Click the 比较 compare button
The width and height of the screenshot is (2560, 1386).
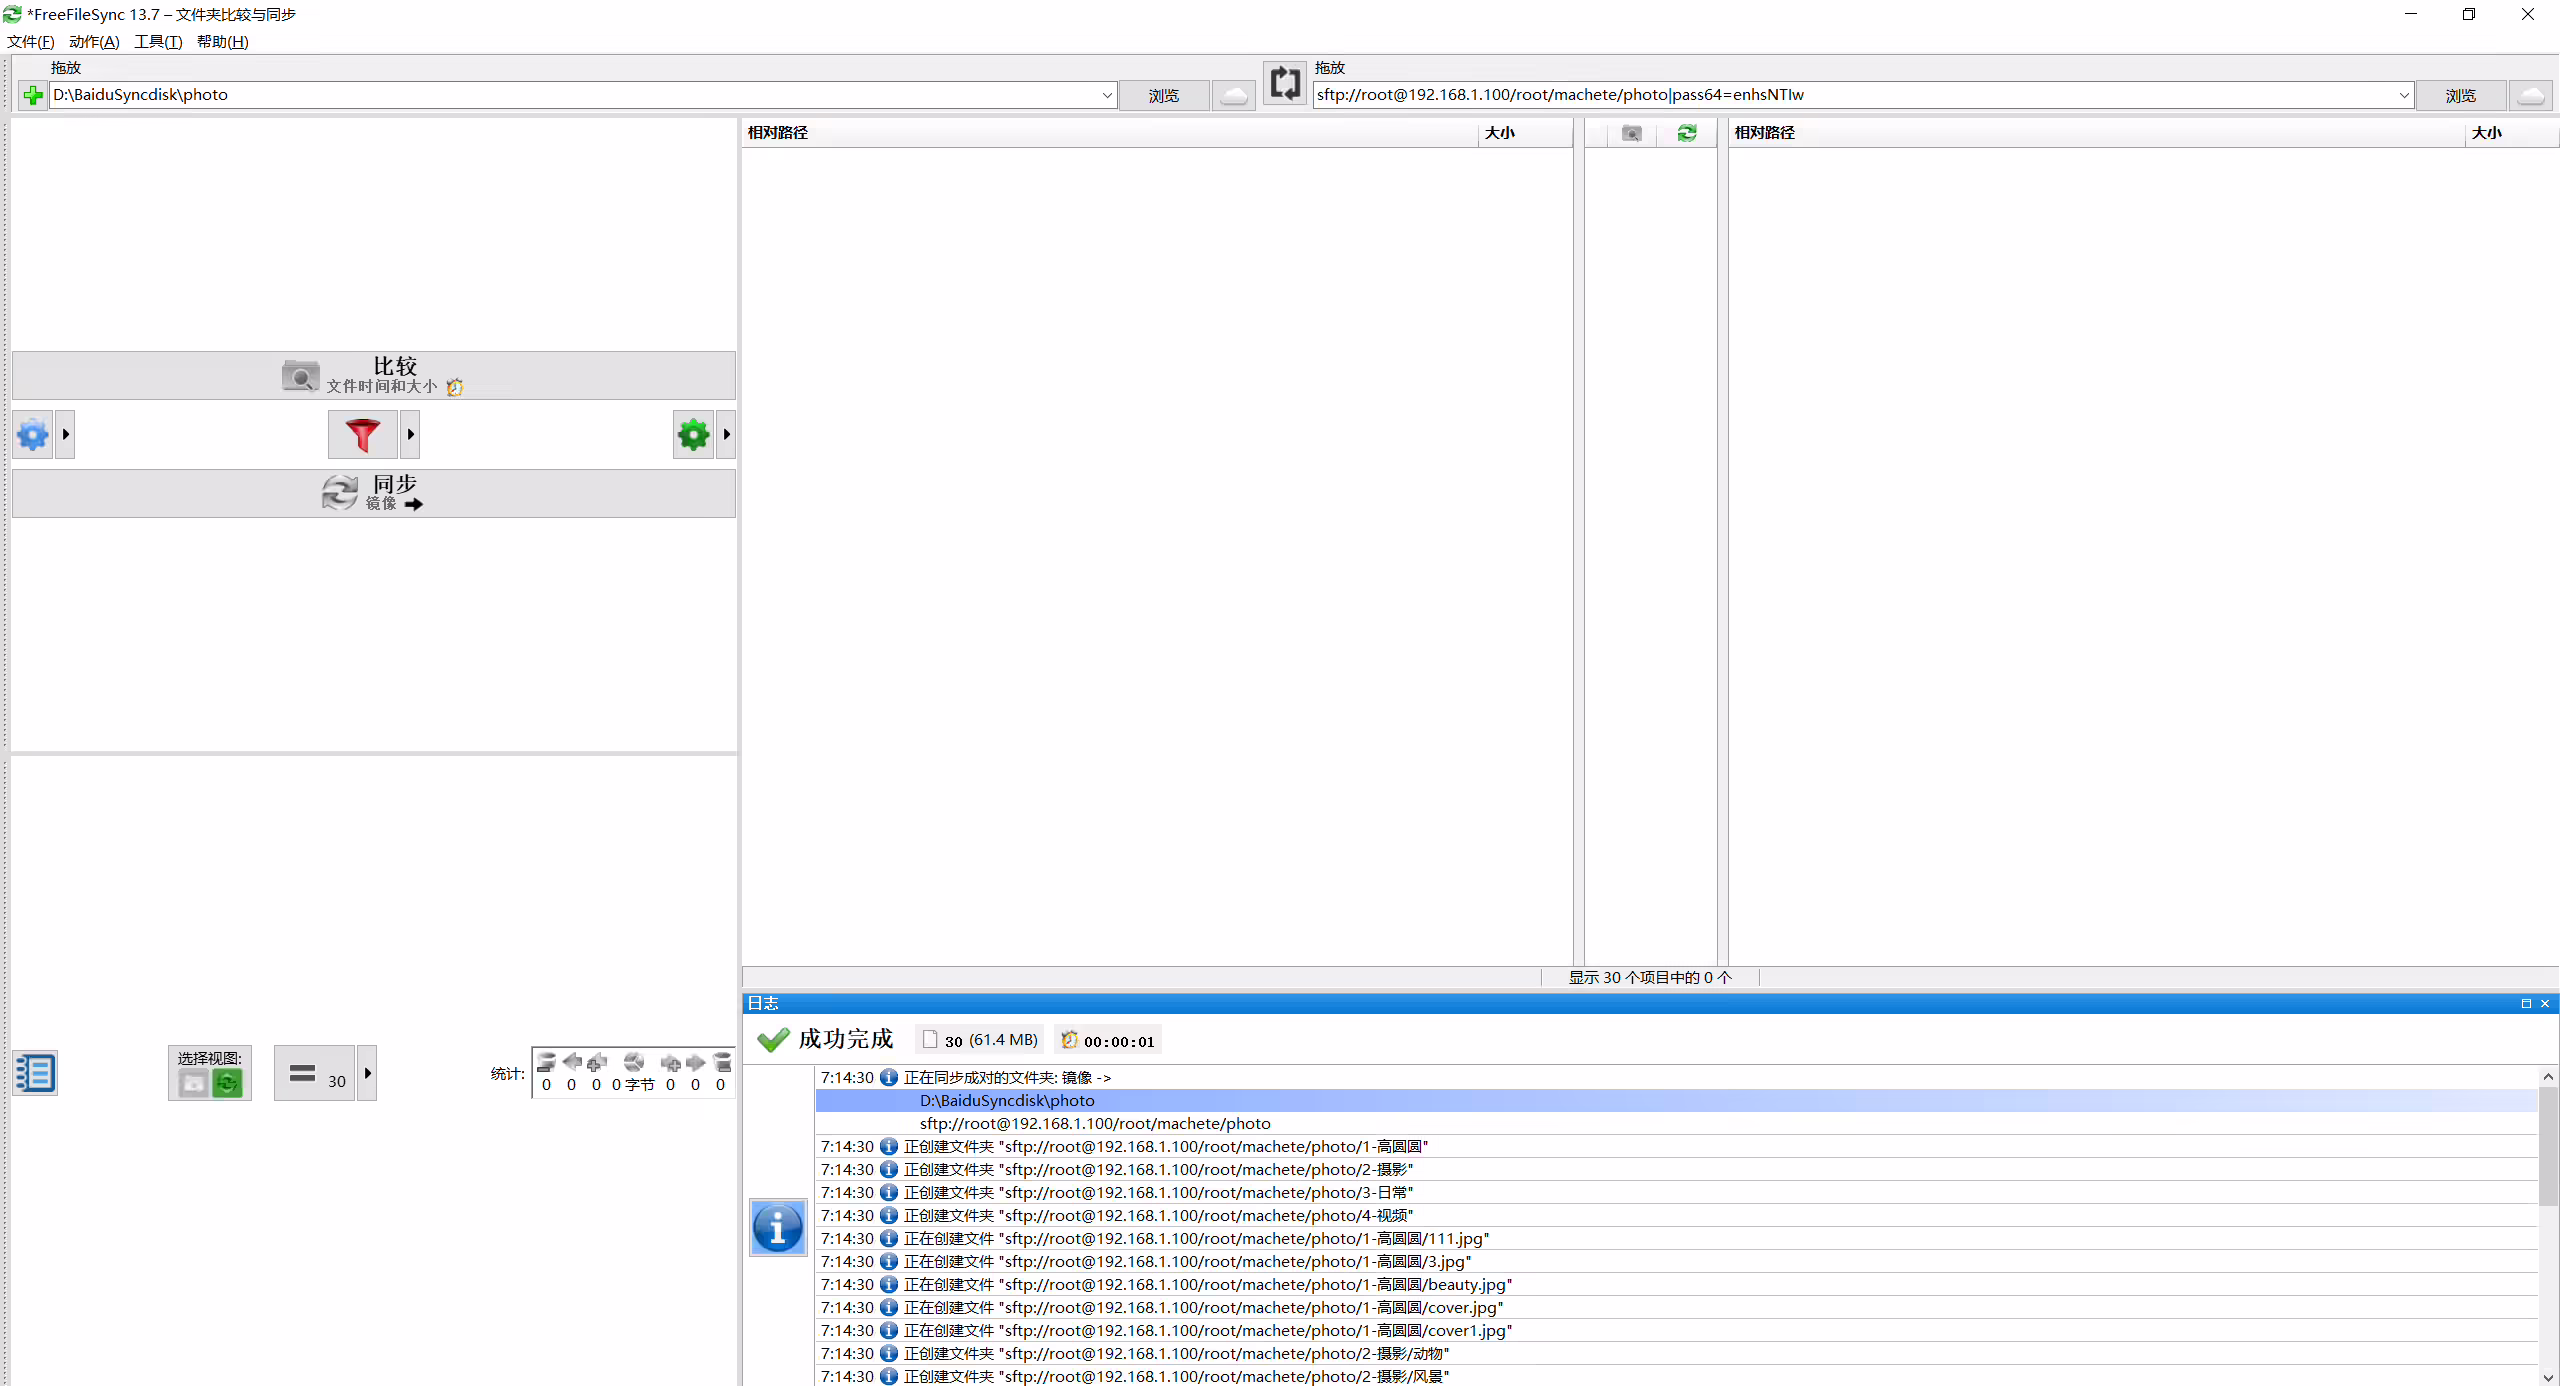pyautogui.click(x=374, y=375)
